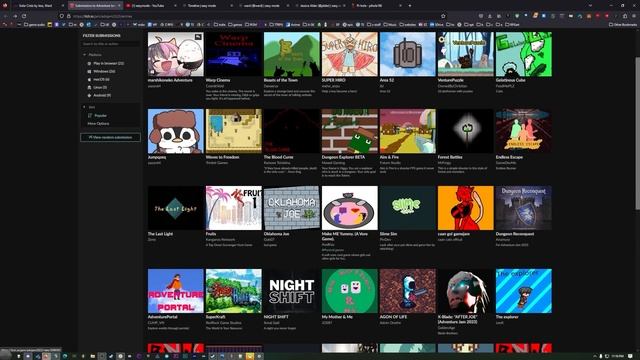640x360 pixels.
Task: Click the Popular sort icon
Action: [x=90, y=116]
